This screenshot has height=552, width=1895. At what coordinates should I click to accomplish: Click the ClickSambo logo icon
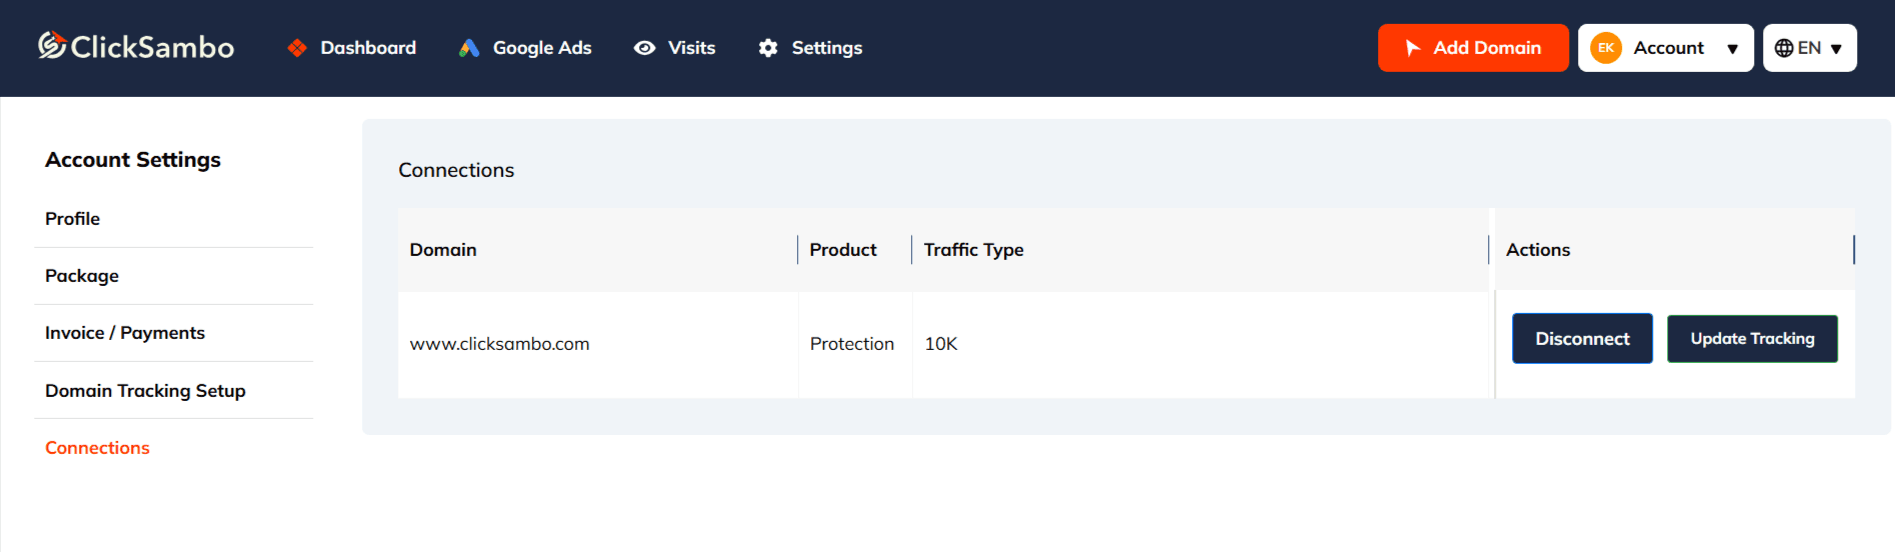click(x=52, y=46)
